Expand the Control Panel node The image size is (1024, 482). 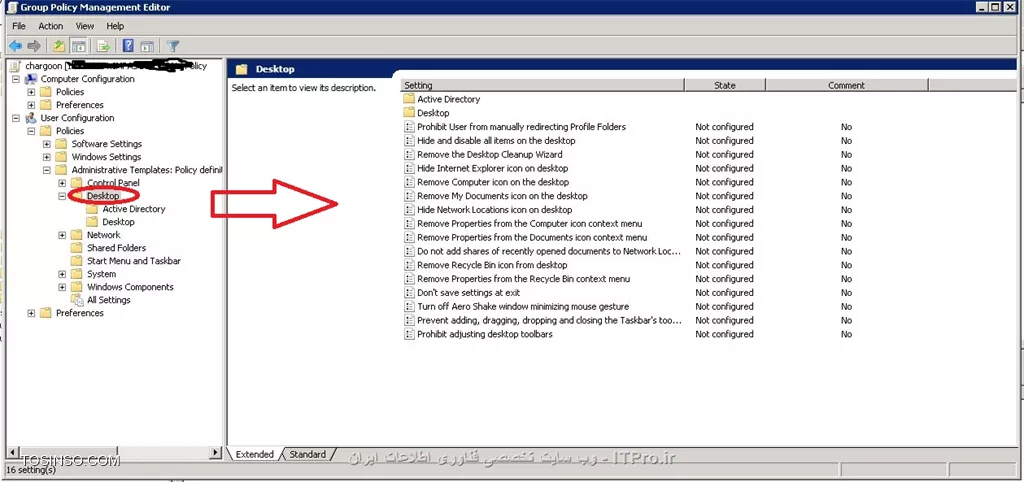pos(62,183)
